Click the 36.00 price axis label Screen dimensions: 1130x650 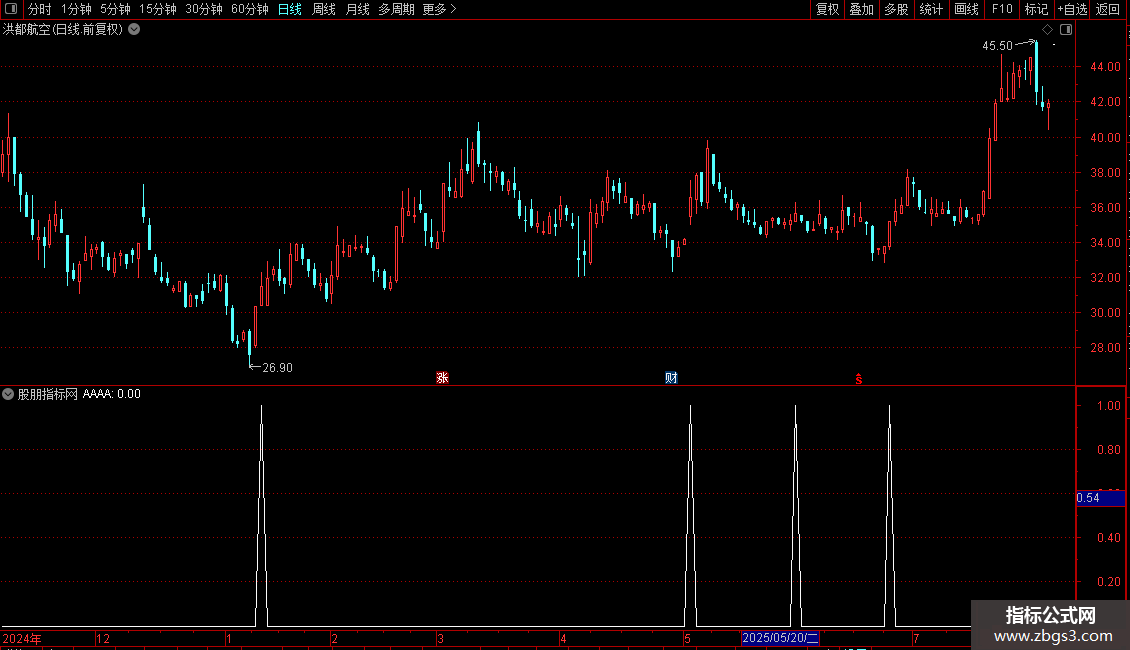pyautogui.click(x=1105, y=208)
